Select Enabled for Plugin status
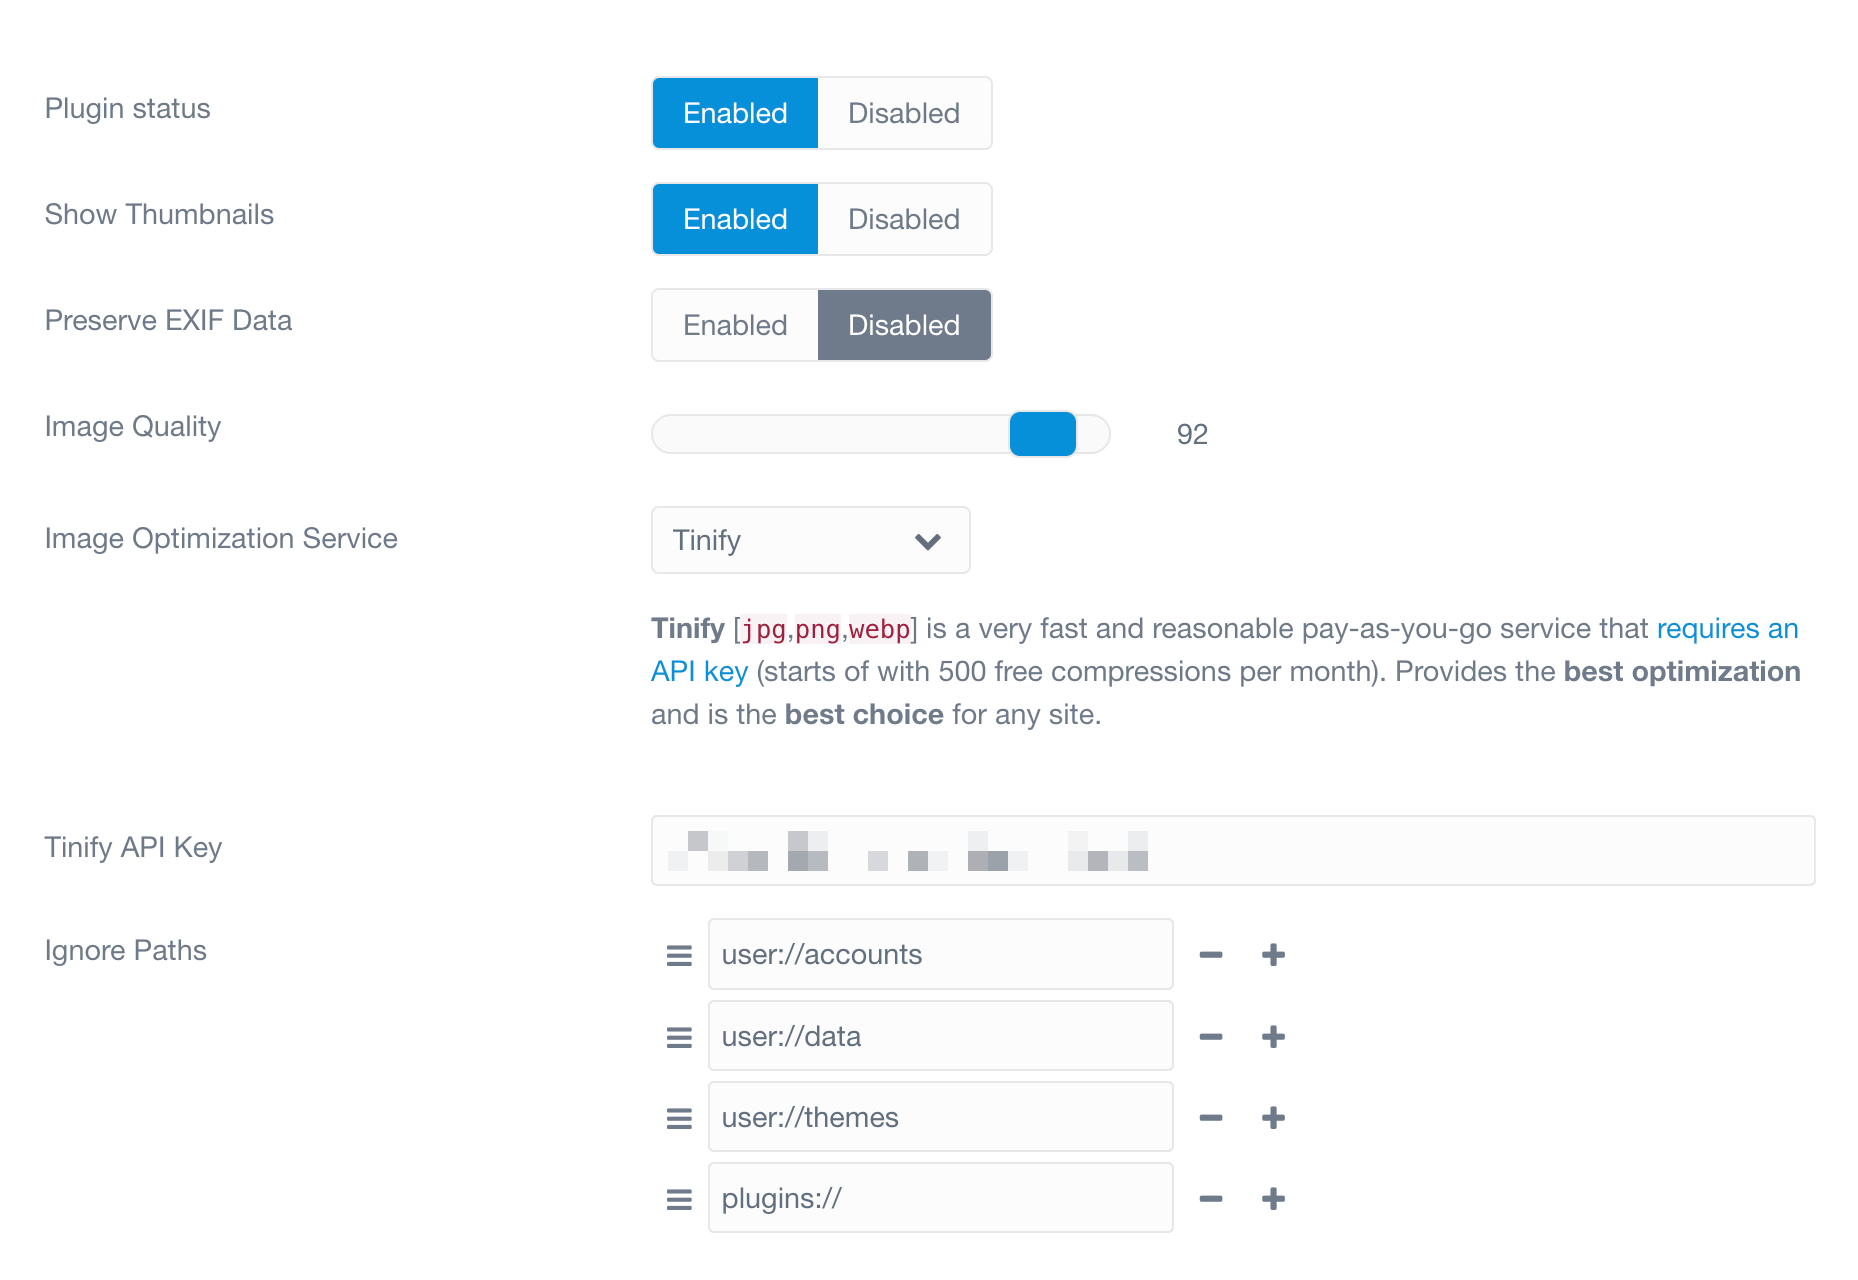Viewport: 1858px width, 1280px height. [x=735, y=113]
